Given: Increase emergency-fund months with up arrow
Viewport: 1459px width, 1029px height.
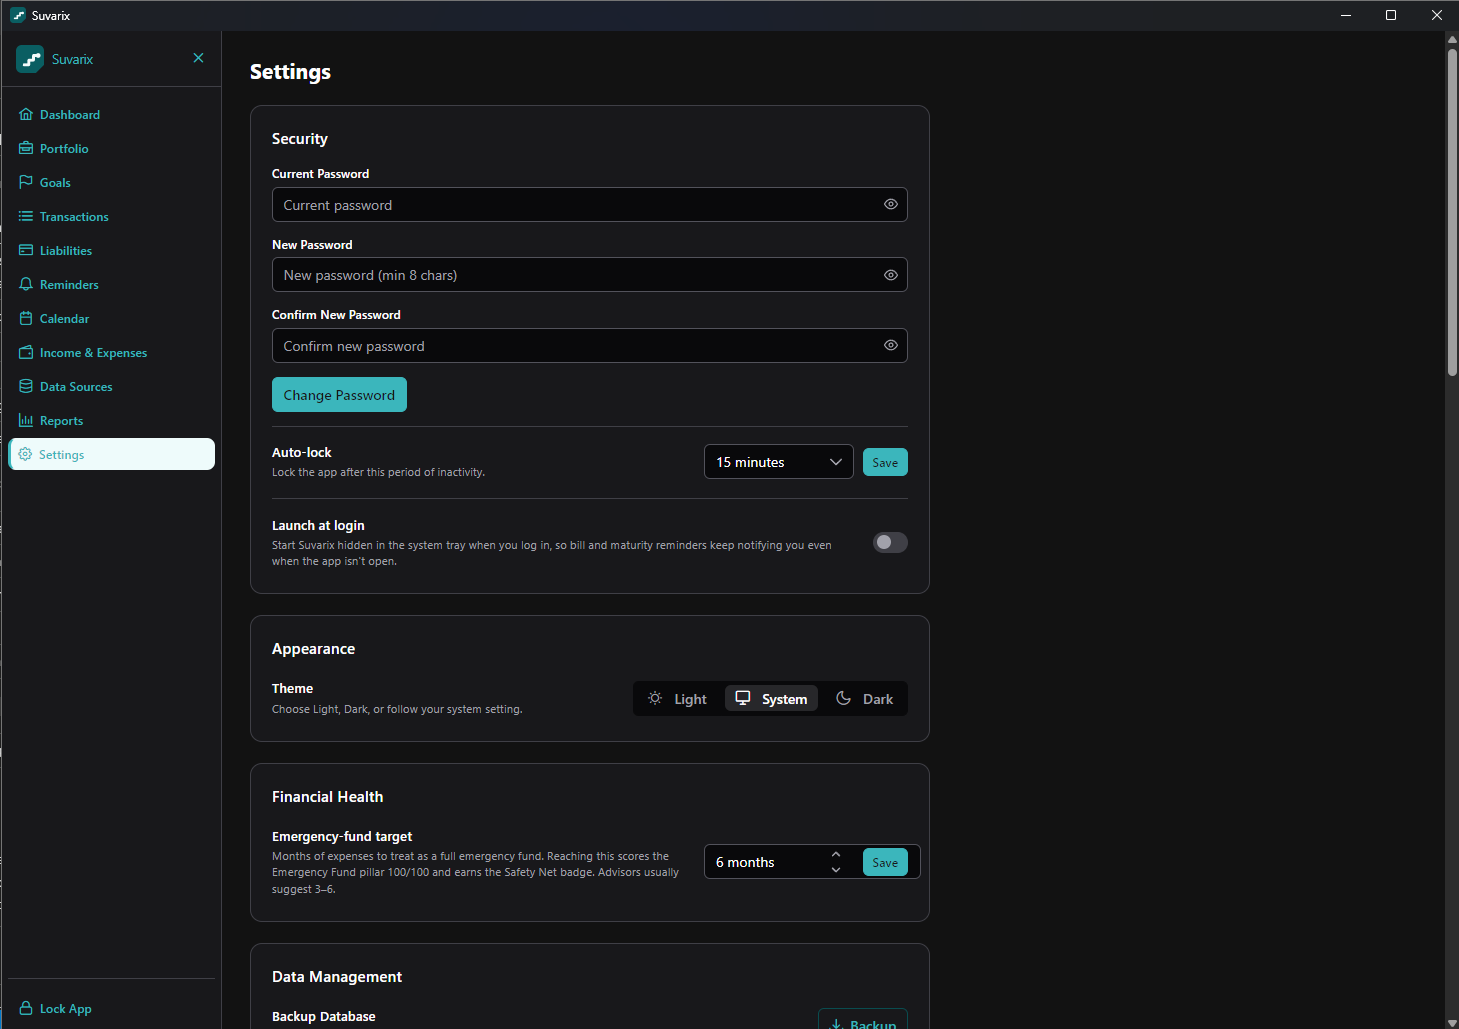Looking at the screenshot, I should tap(836, 854).
